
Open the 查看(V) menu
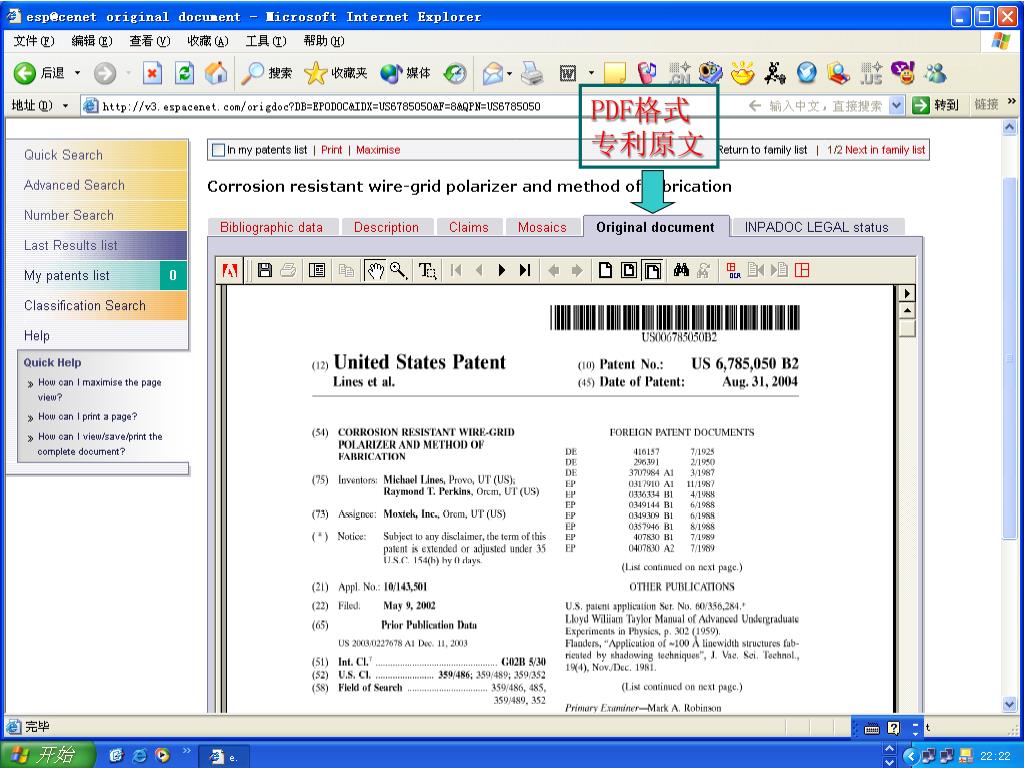coord(150,41)
